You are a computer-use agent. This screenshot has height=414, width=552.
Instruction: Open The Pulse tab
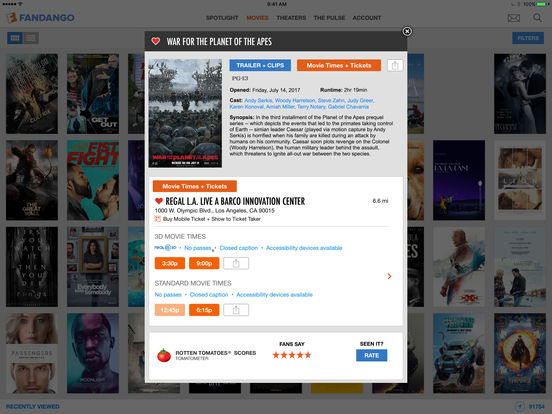pos(329,18)
